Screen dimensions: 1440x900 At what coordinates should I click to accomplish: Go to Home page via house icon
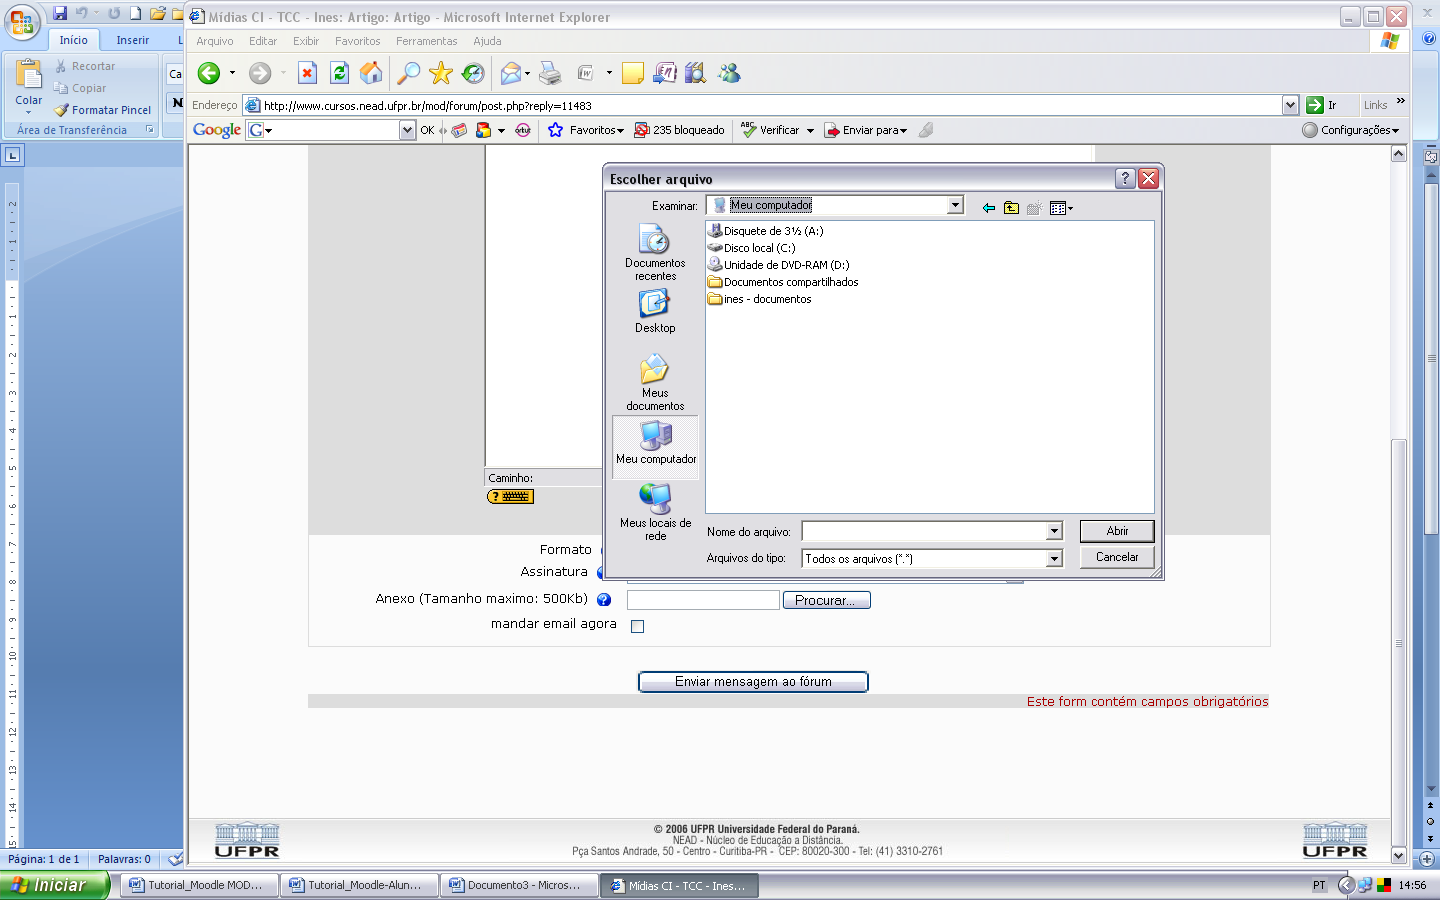pos(371,73)
